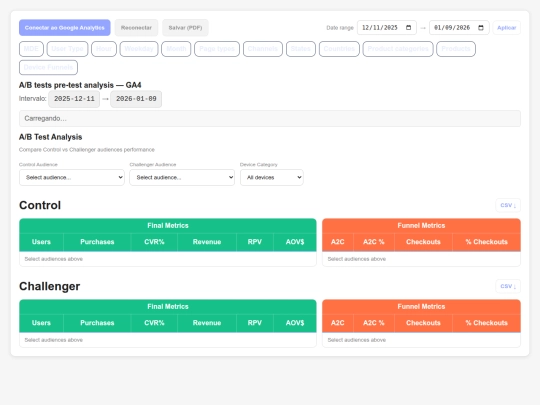The height and width of the screenshot is (405, 540).
Task: Select the Products tab
Action: (456, 49)
